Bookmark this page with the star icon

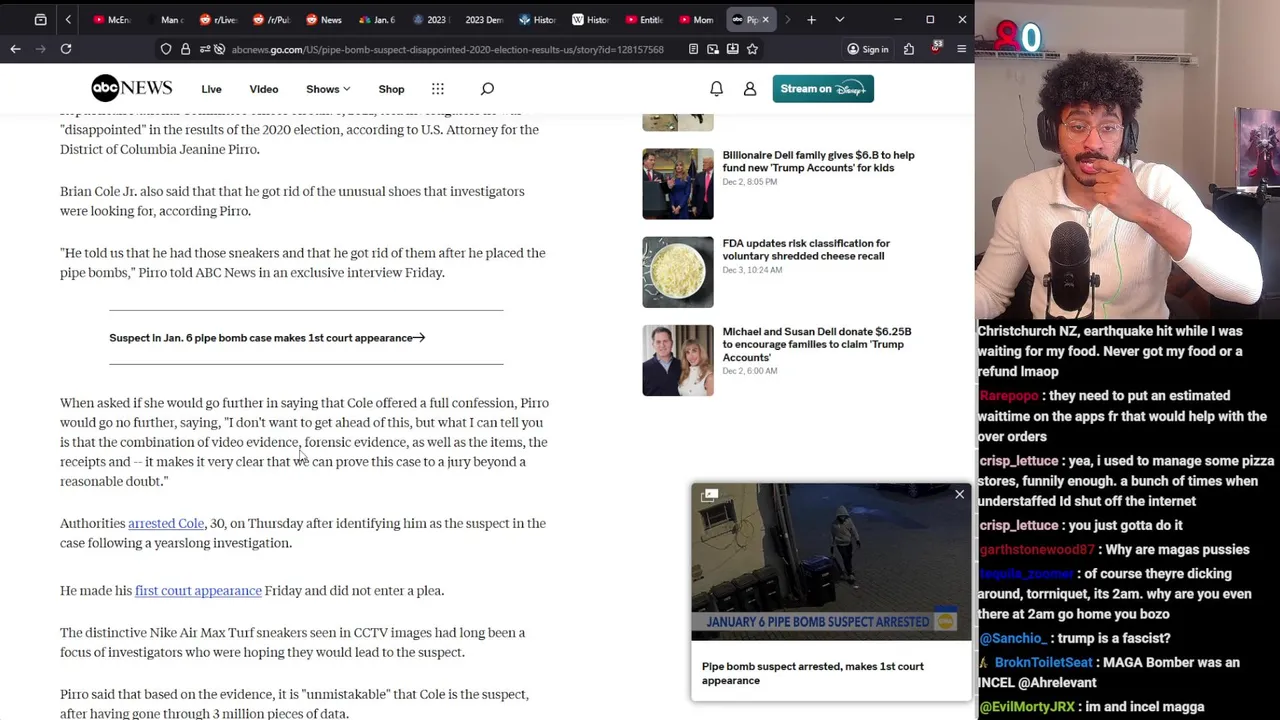click(x=752, y=49)
